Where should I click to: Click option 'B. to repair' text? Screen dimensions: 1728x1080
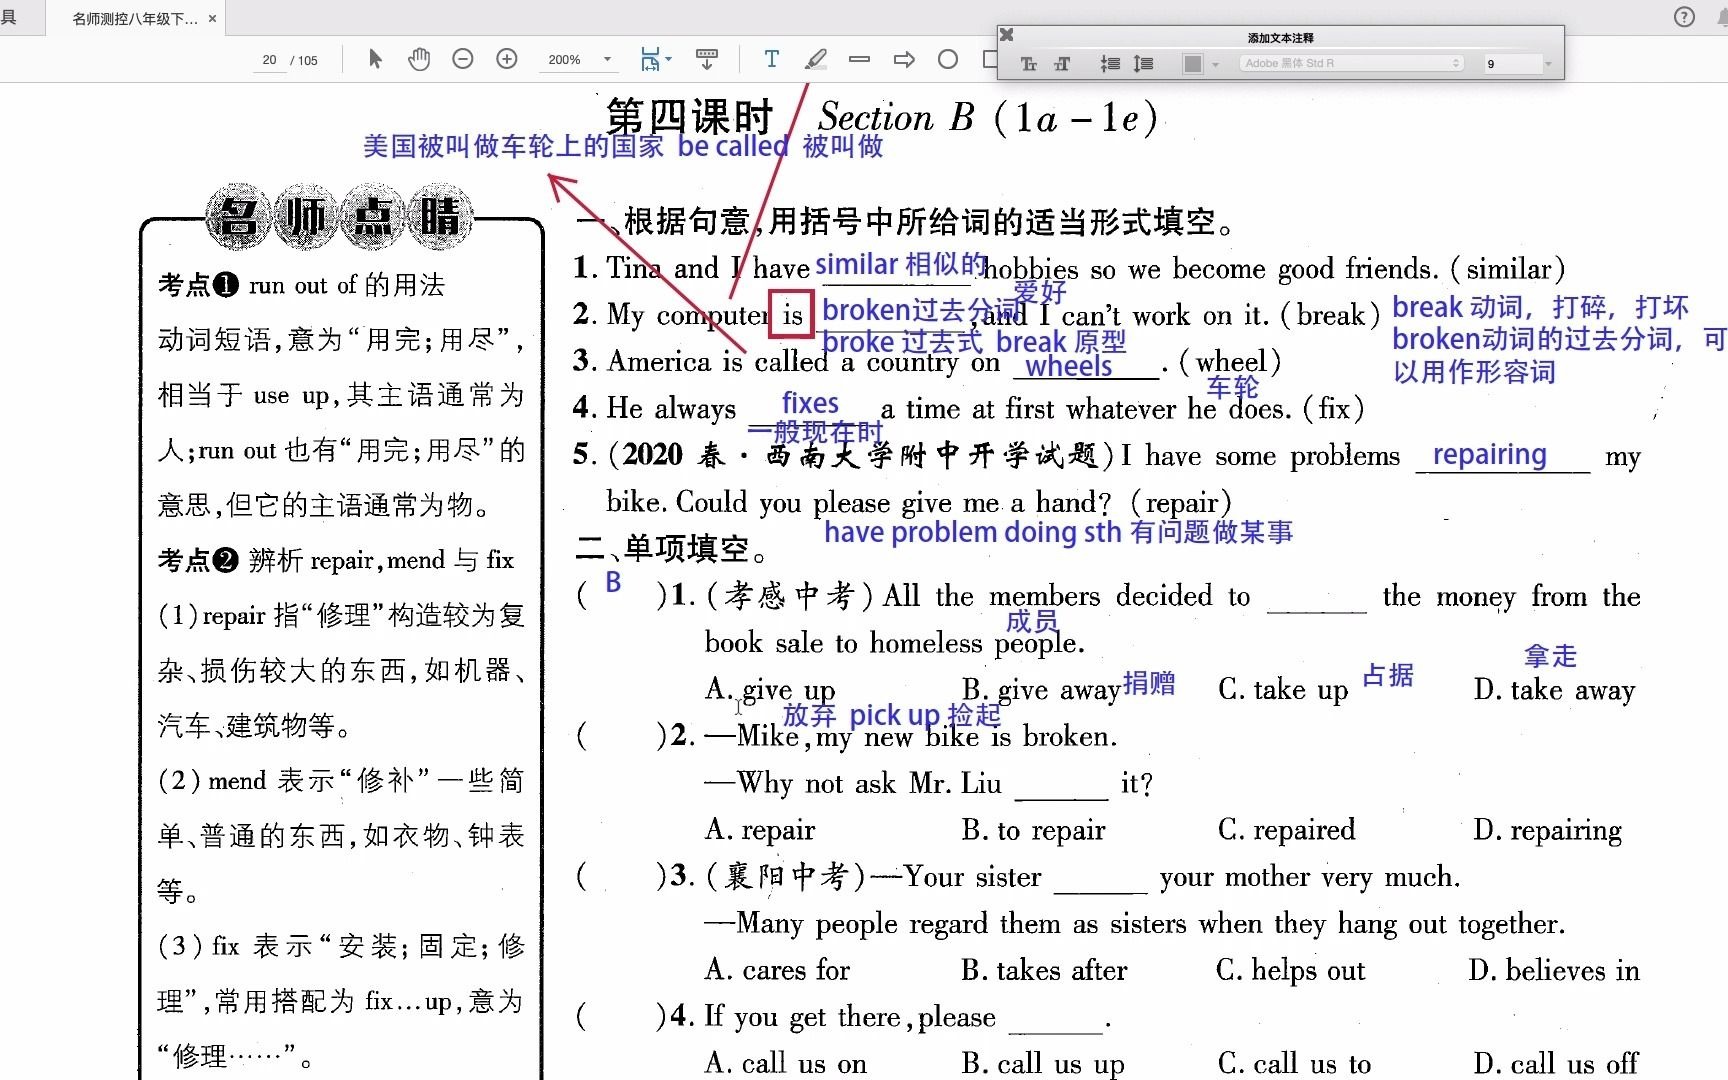coord(1033,830)
